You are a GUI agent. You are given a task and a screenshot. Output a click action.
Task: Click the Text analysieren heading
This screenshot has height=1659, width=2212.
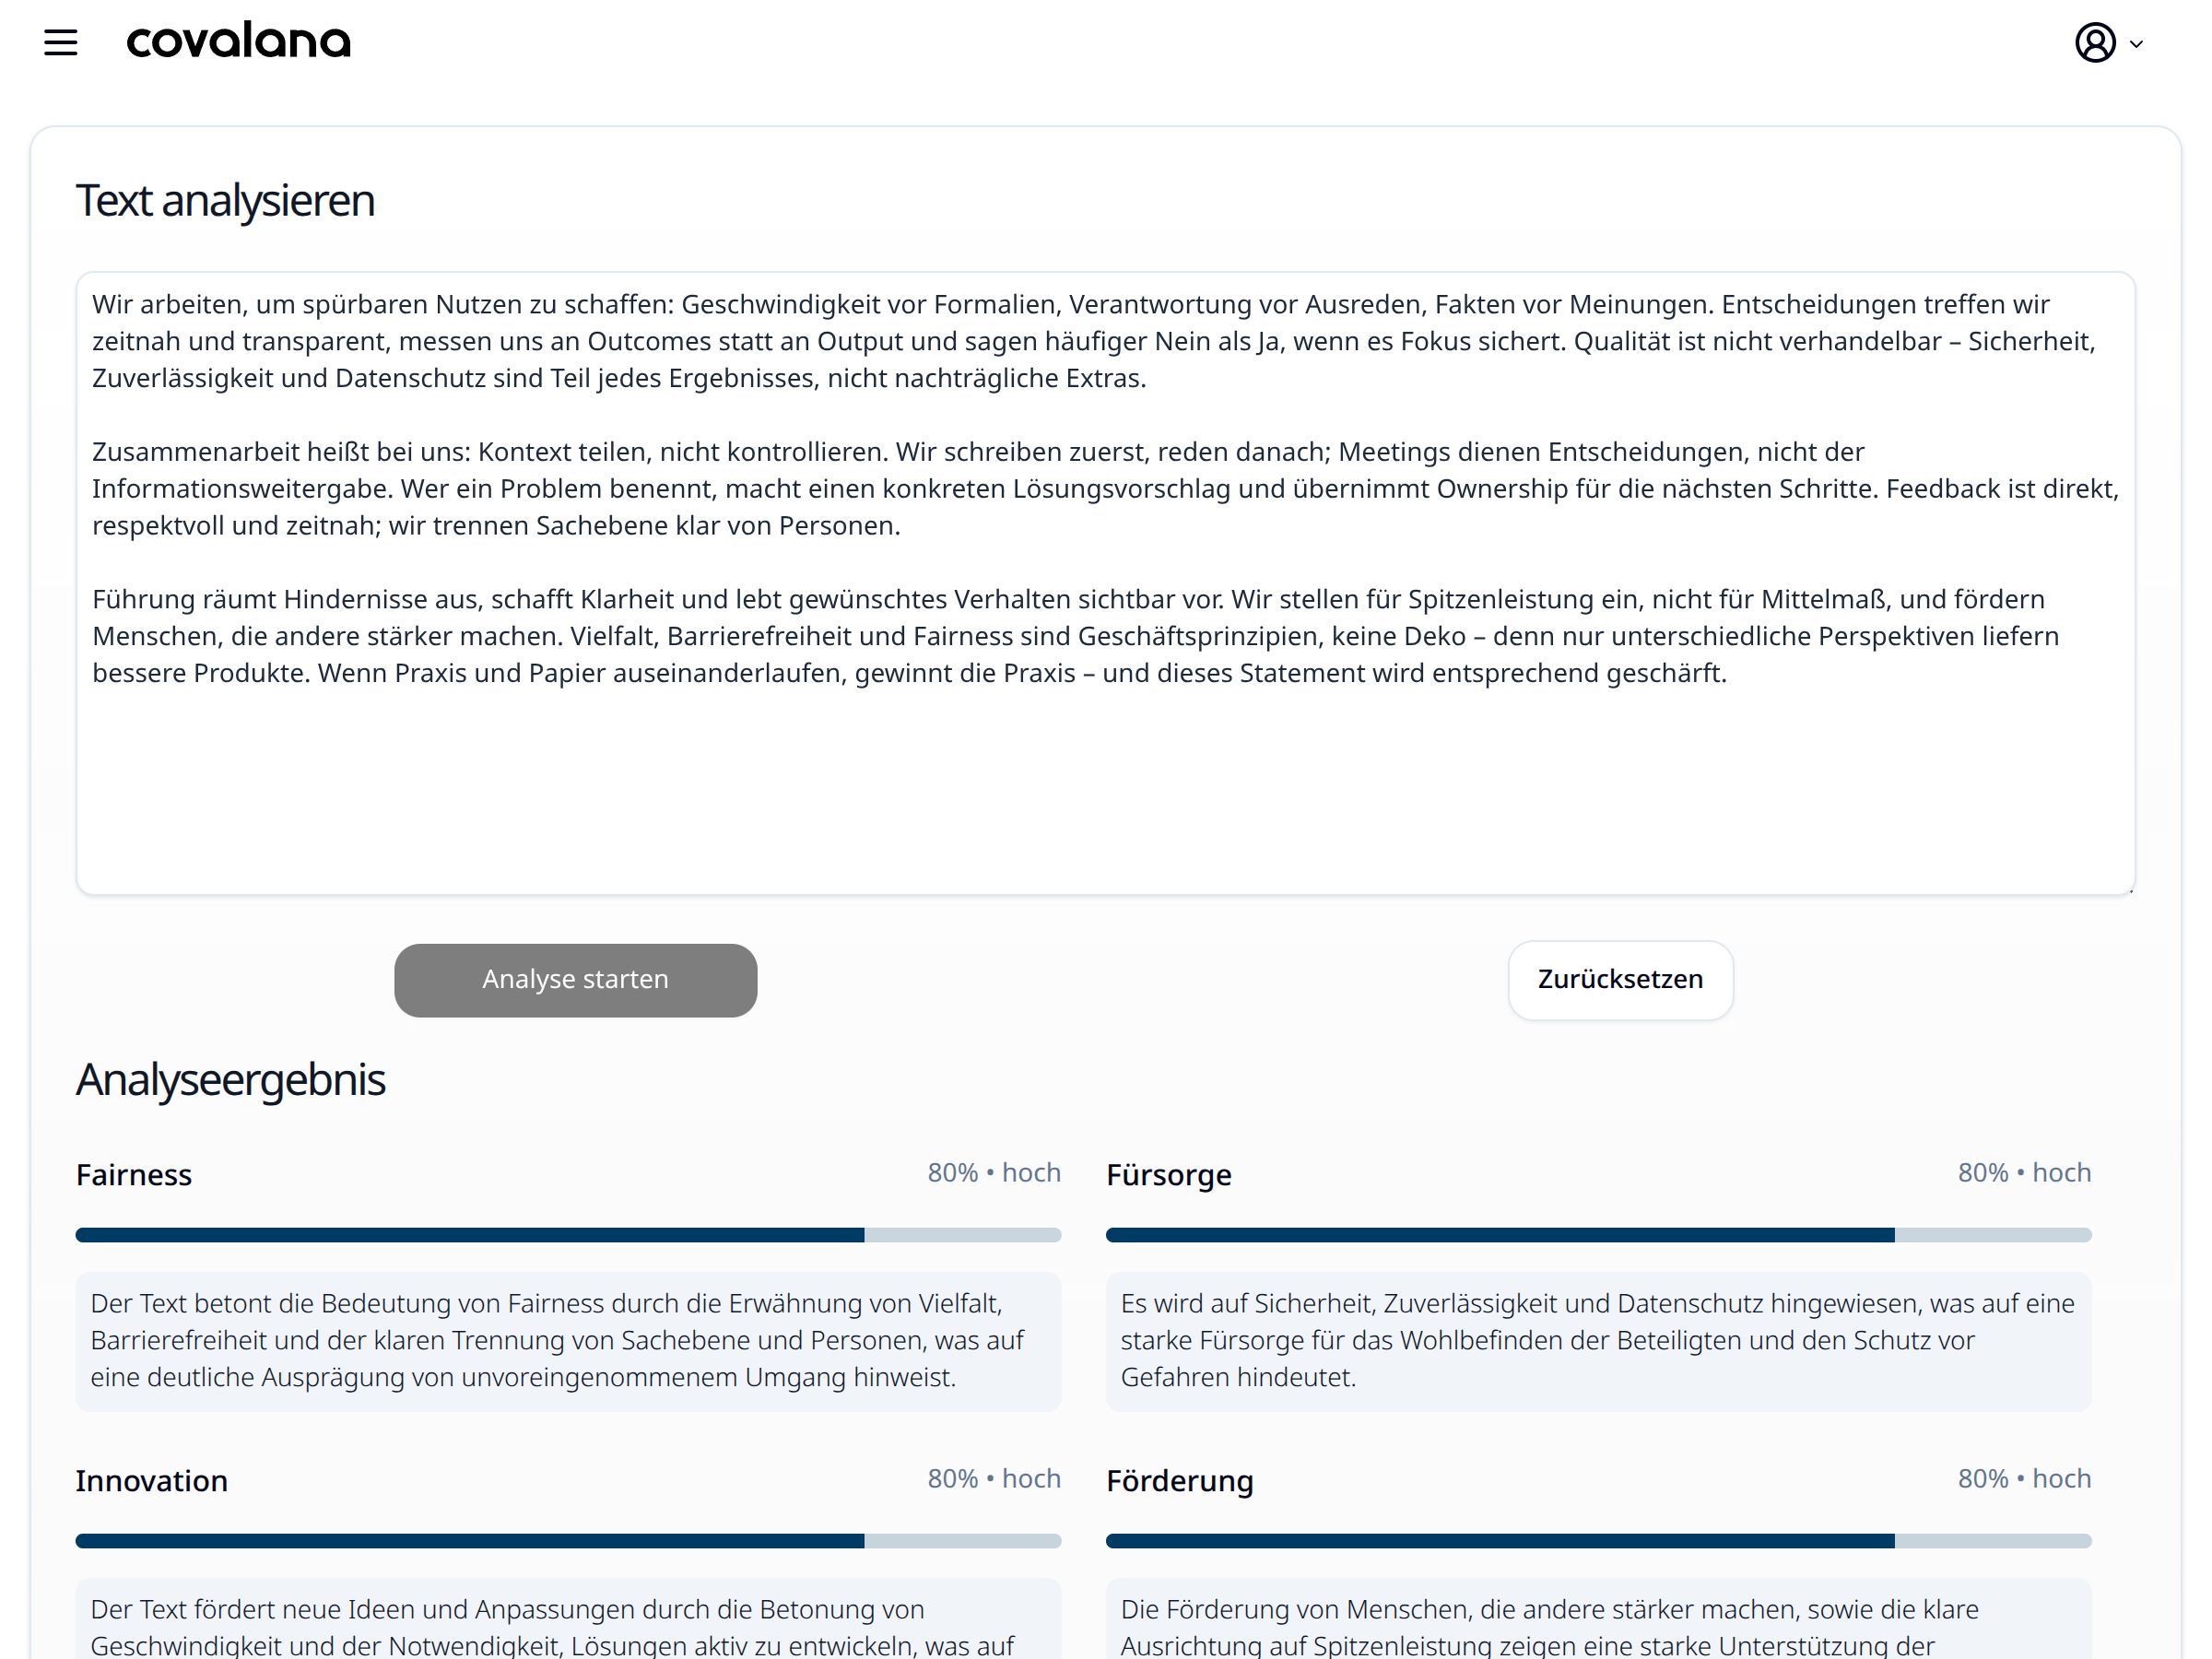225,200
